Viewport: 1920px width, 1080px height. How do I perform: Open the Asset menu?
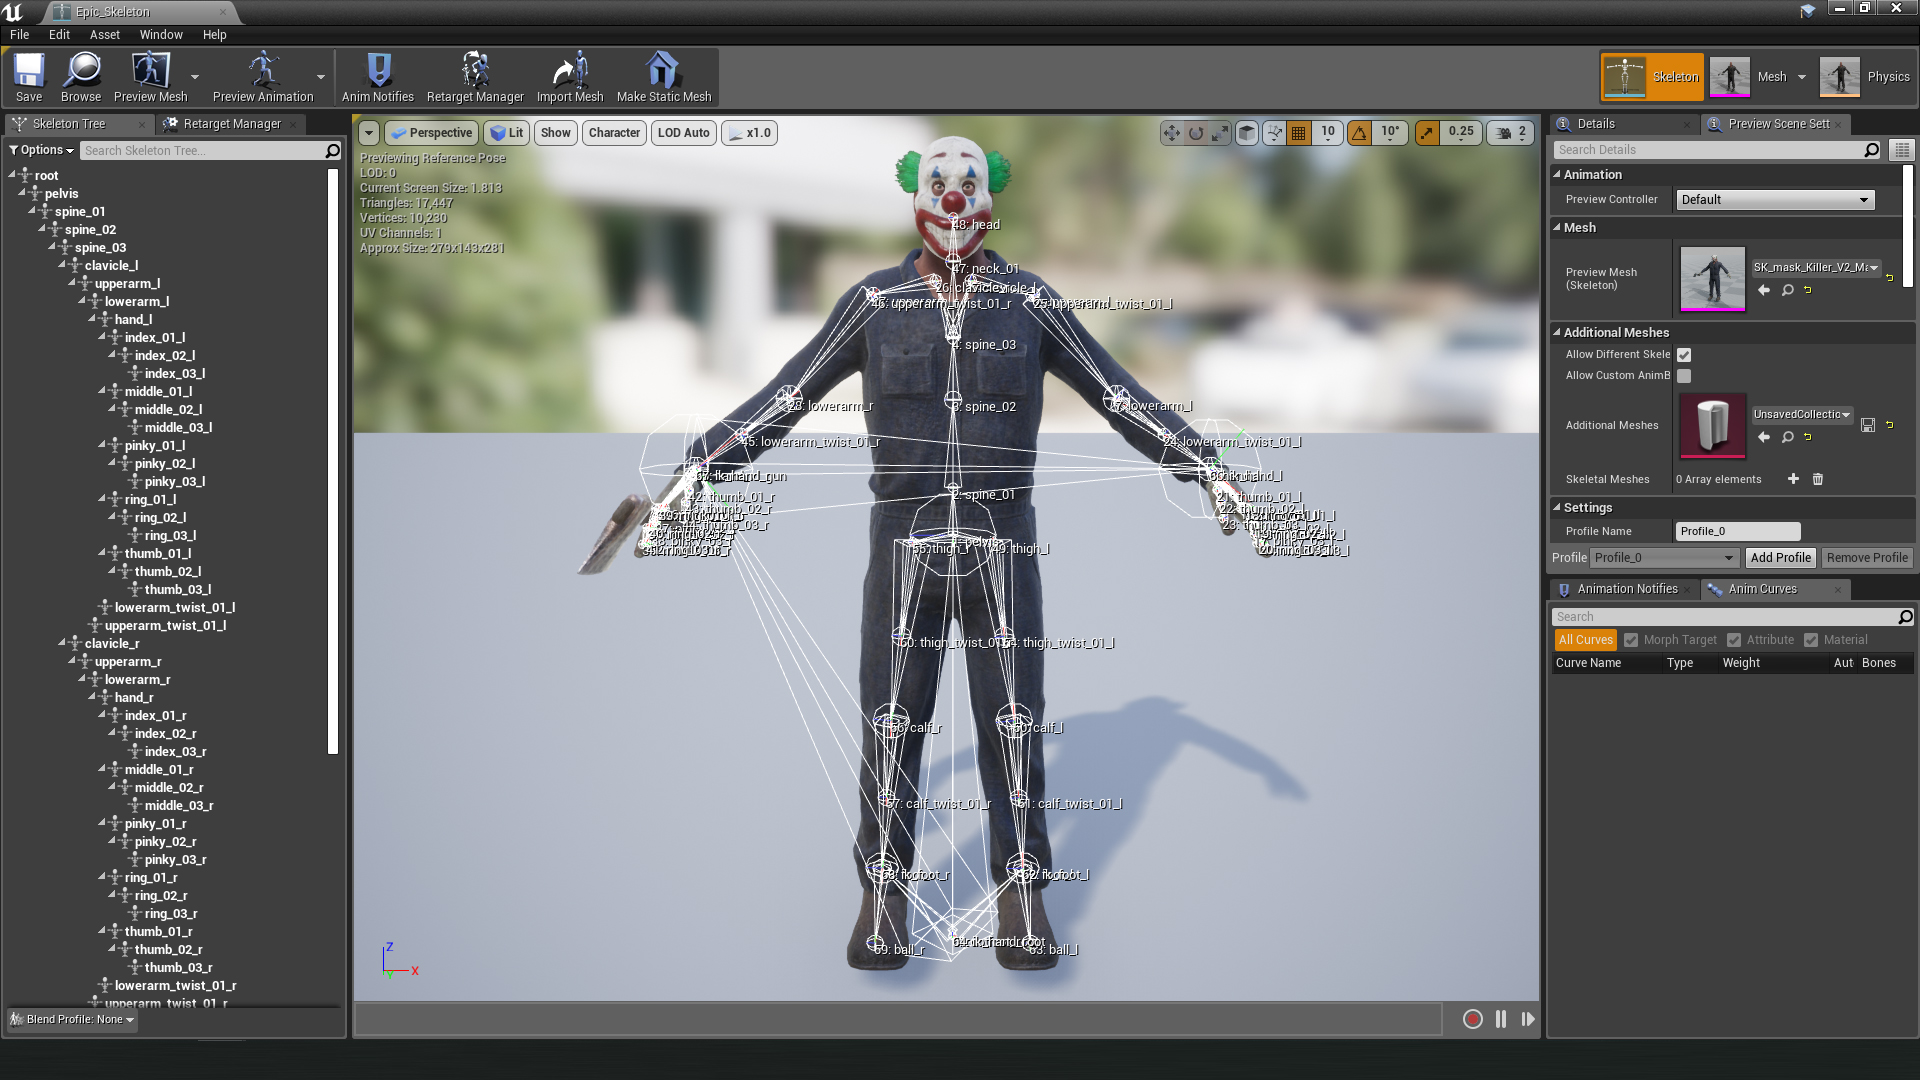point(104,34)
